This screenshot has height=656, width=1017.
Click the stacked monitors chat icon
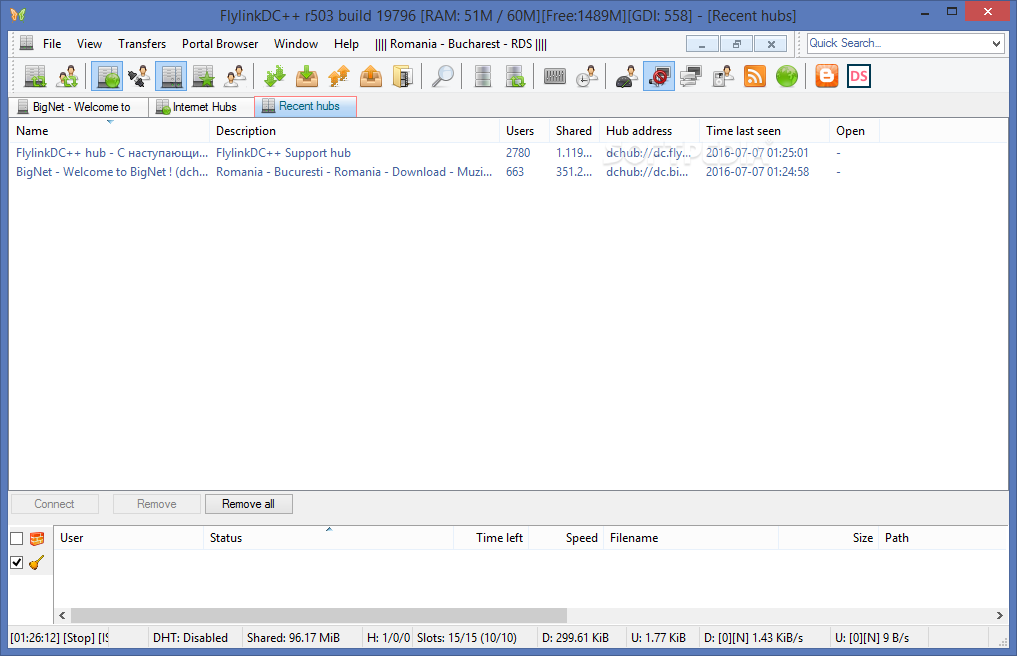coord(691,77)
